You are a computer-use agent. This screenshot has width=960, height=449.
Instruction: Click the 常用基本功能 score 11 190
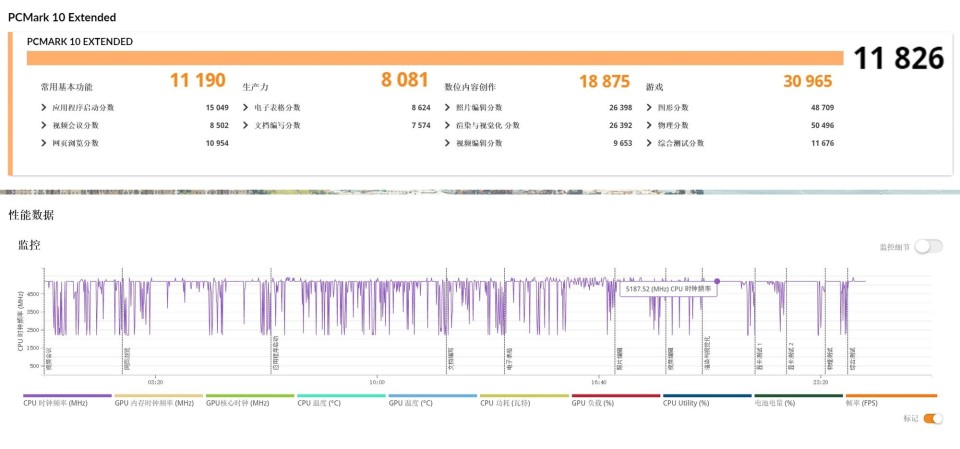click(x=198, y=80)
